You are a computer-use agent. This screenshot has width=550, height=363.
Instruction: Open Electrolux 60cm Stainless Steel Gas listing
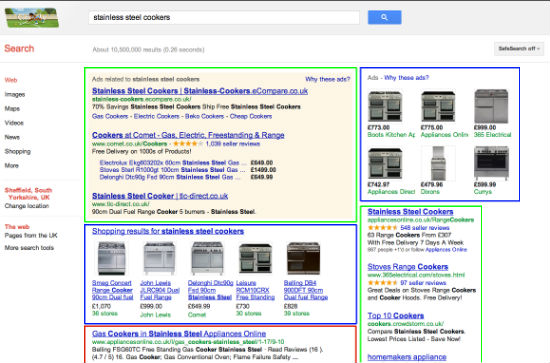click(x=172, y=163)
